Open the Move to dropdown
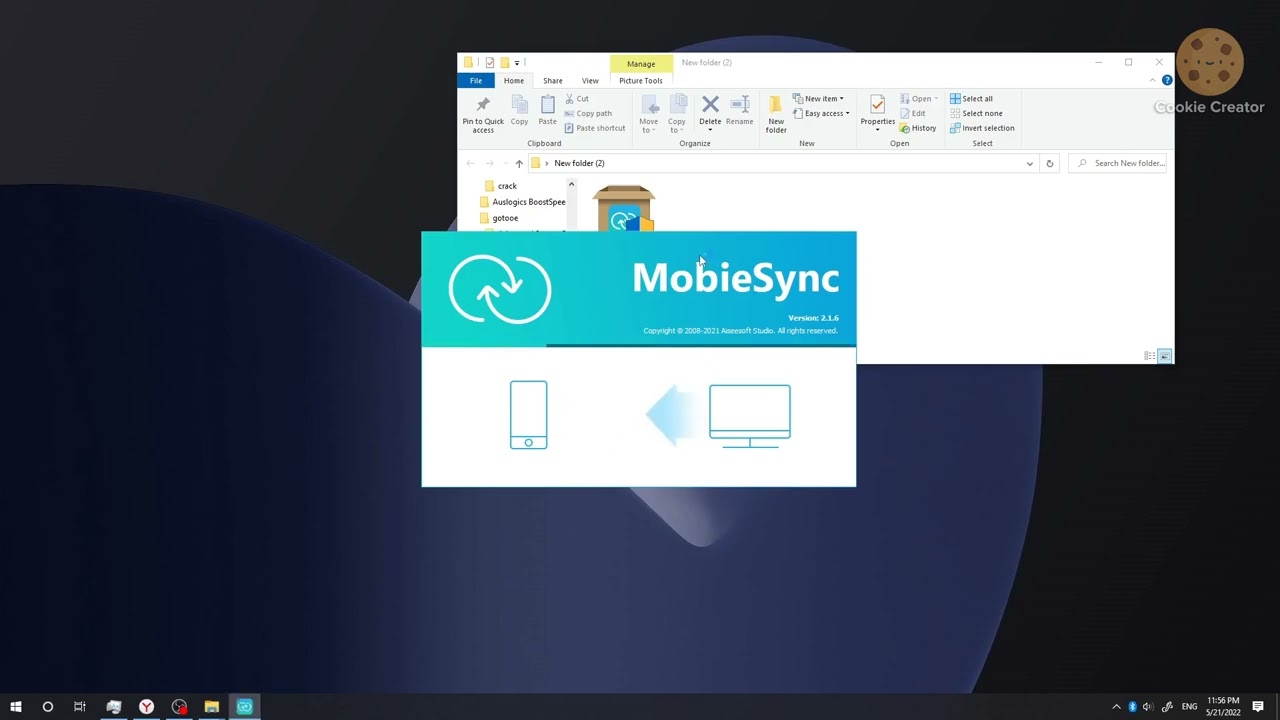This screenshot has width=1280, height=720. point(649,115)
